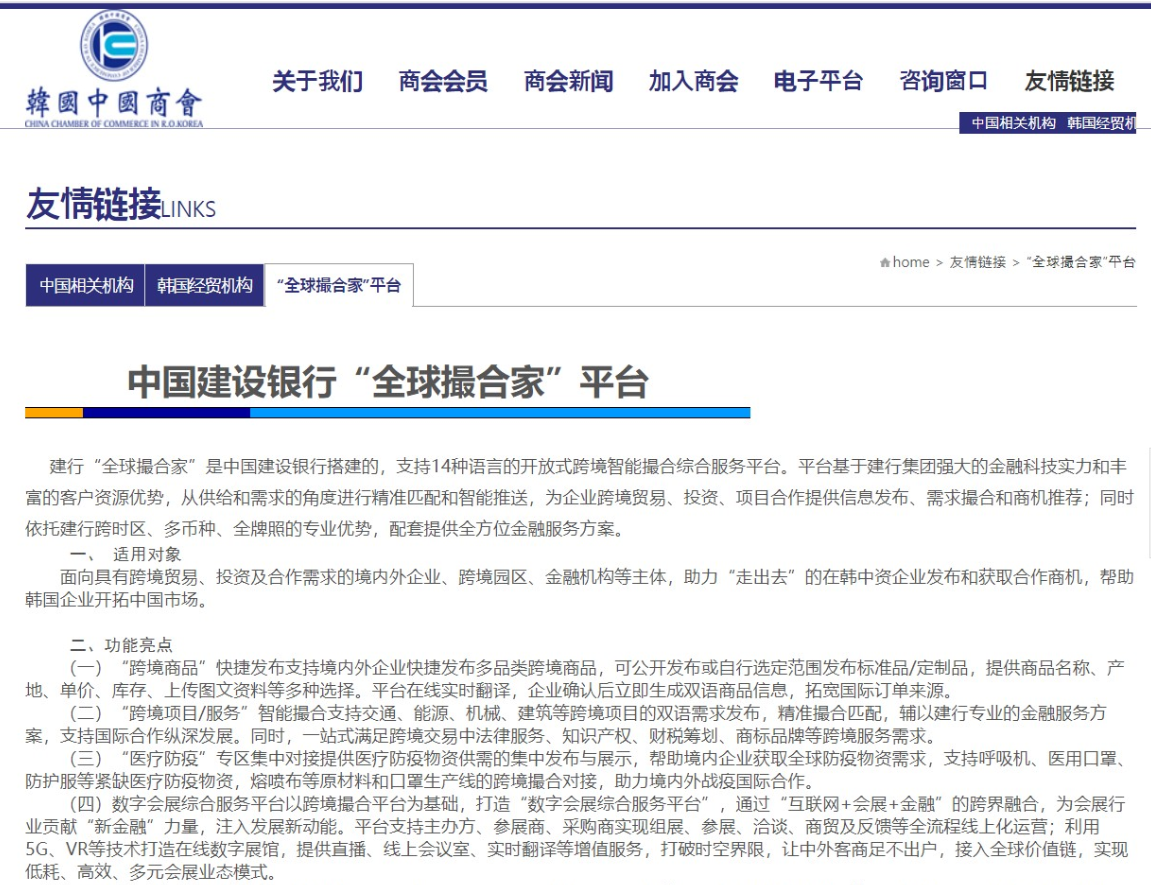Open the 电子平台 navigation item
The width and height of the screenshot is (1151, 885).
point(818,81)
